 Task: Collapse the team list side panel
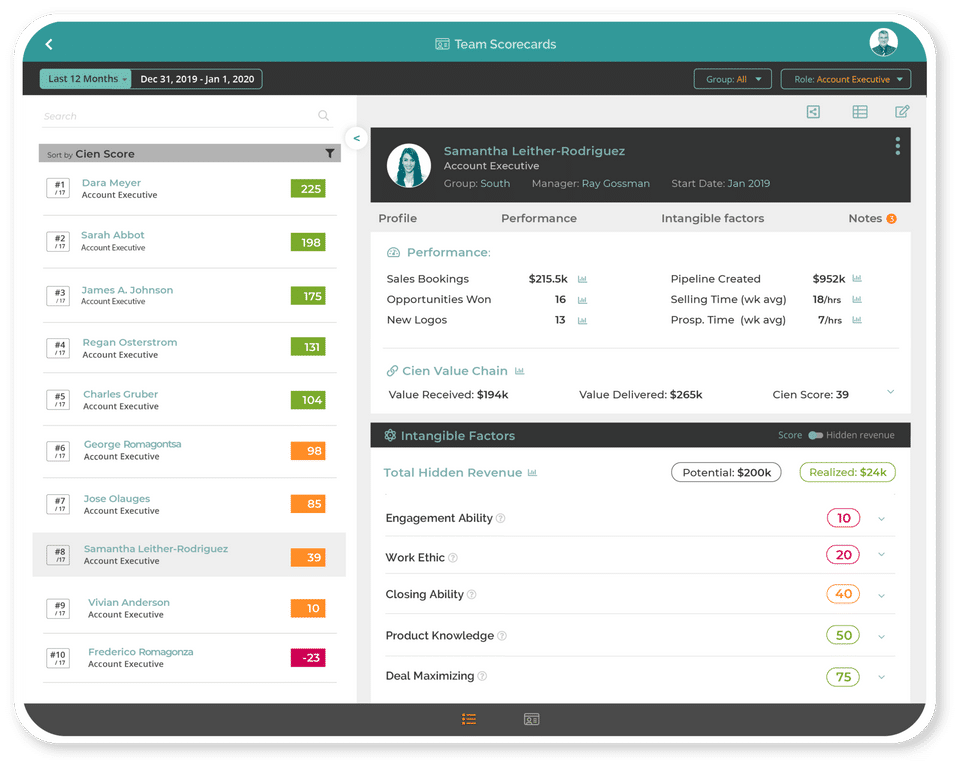pyautogui.click(x=356, y=138)
